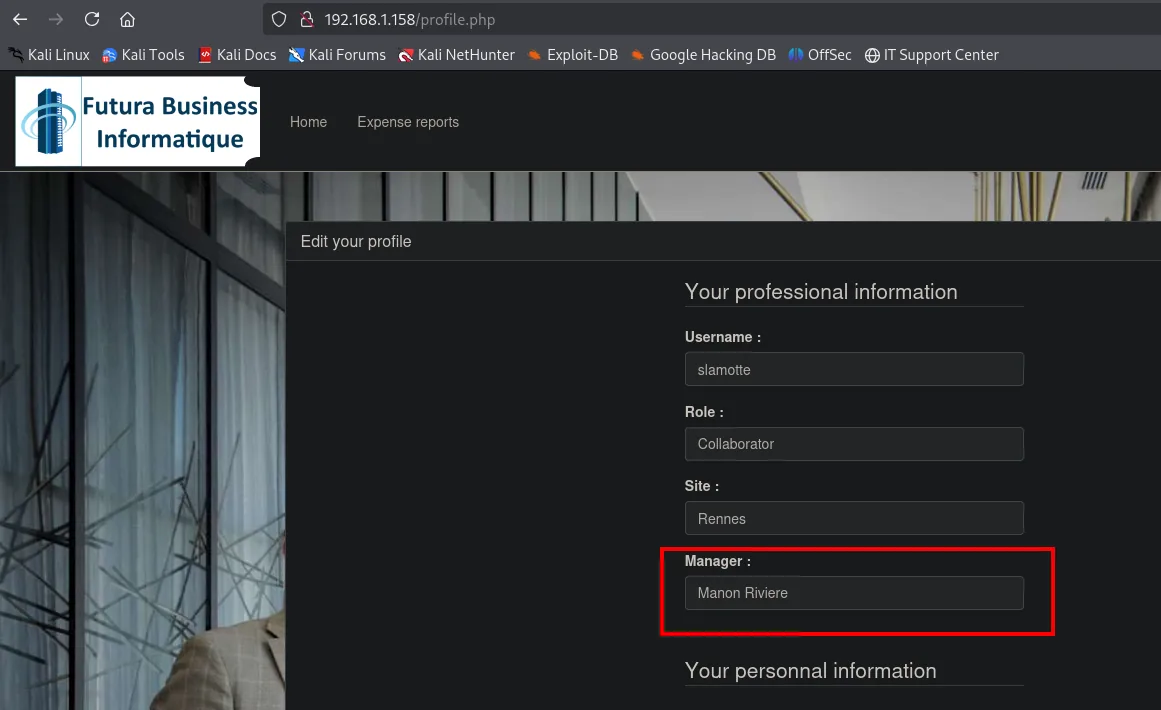Open the browser home icon

[127, 19]
